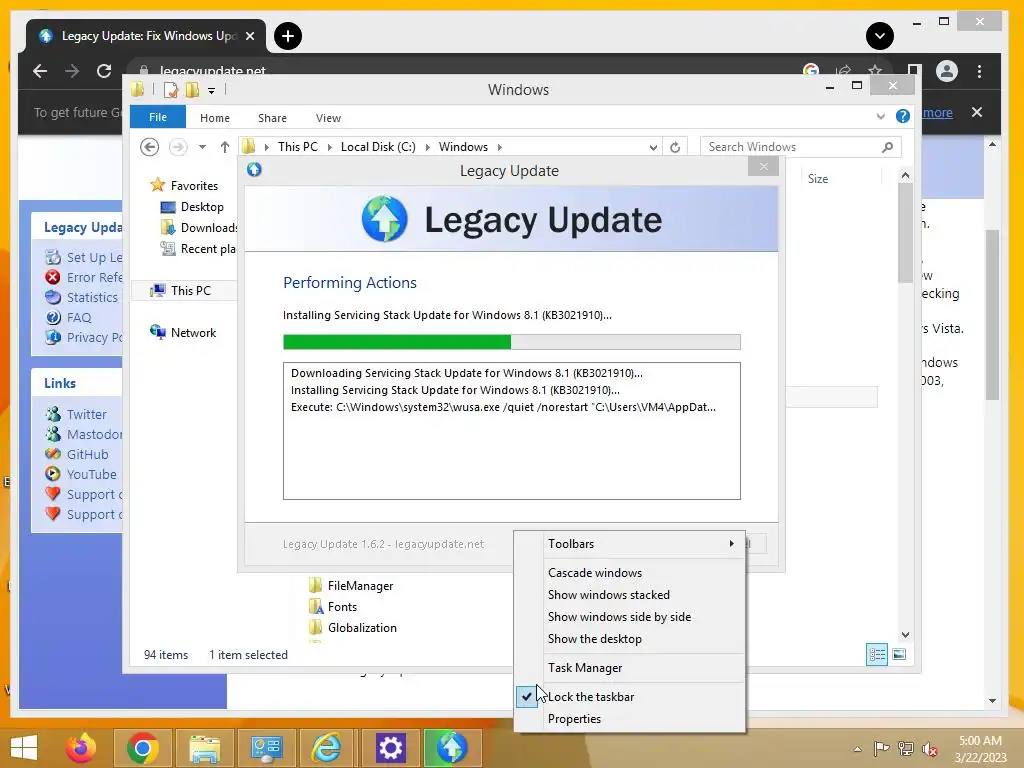Reload the Chrome page

click(104, 71)
